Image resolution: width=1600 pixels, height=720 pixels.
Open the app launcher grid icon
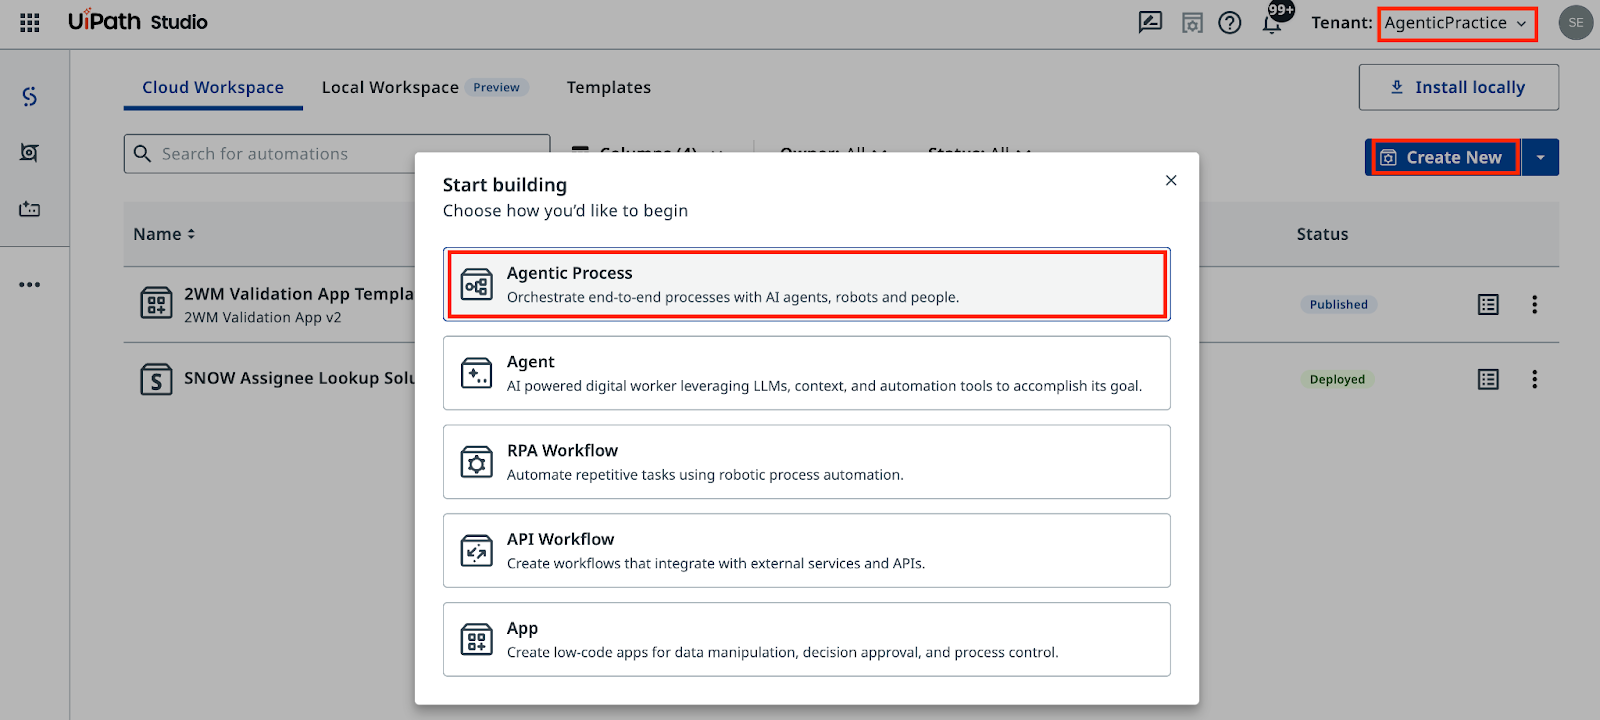click(30, 22)
